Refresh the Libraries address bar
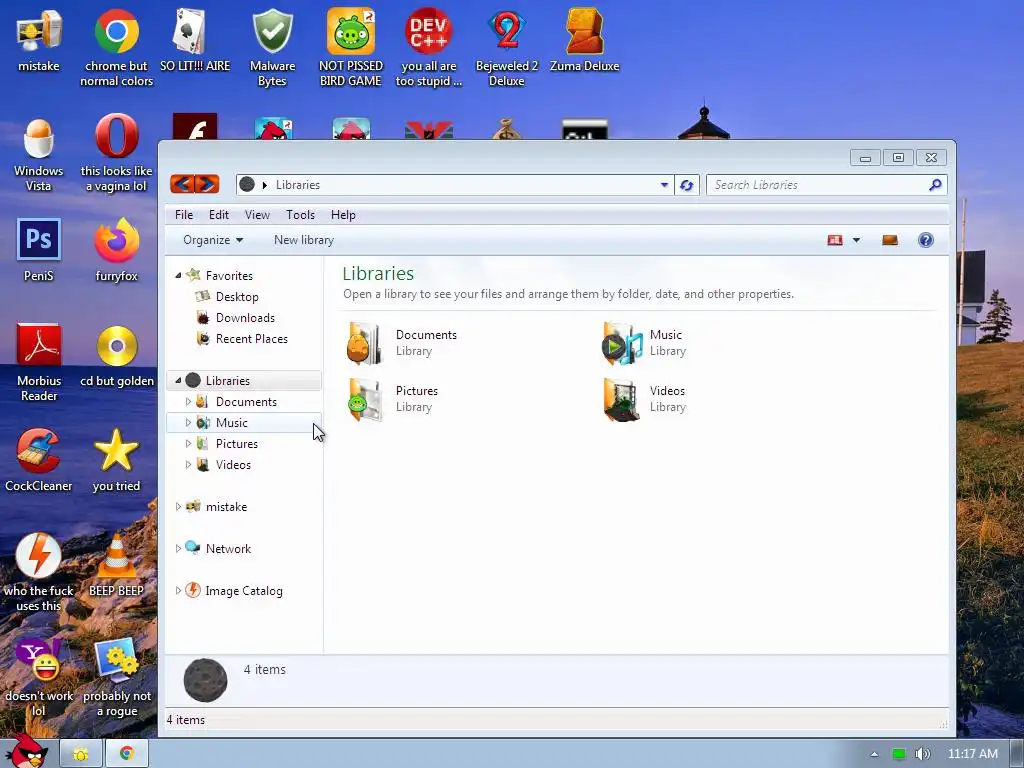The image size is (1024, 768). click(x=686, y=185)
